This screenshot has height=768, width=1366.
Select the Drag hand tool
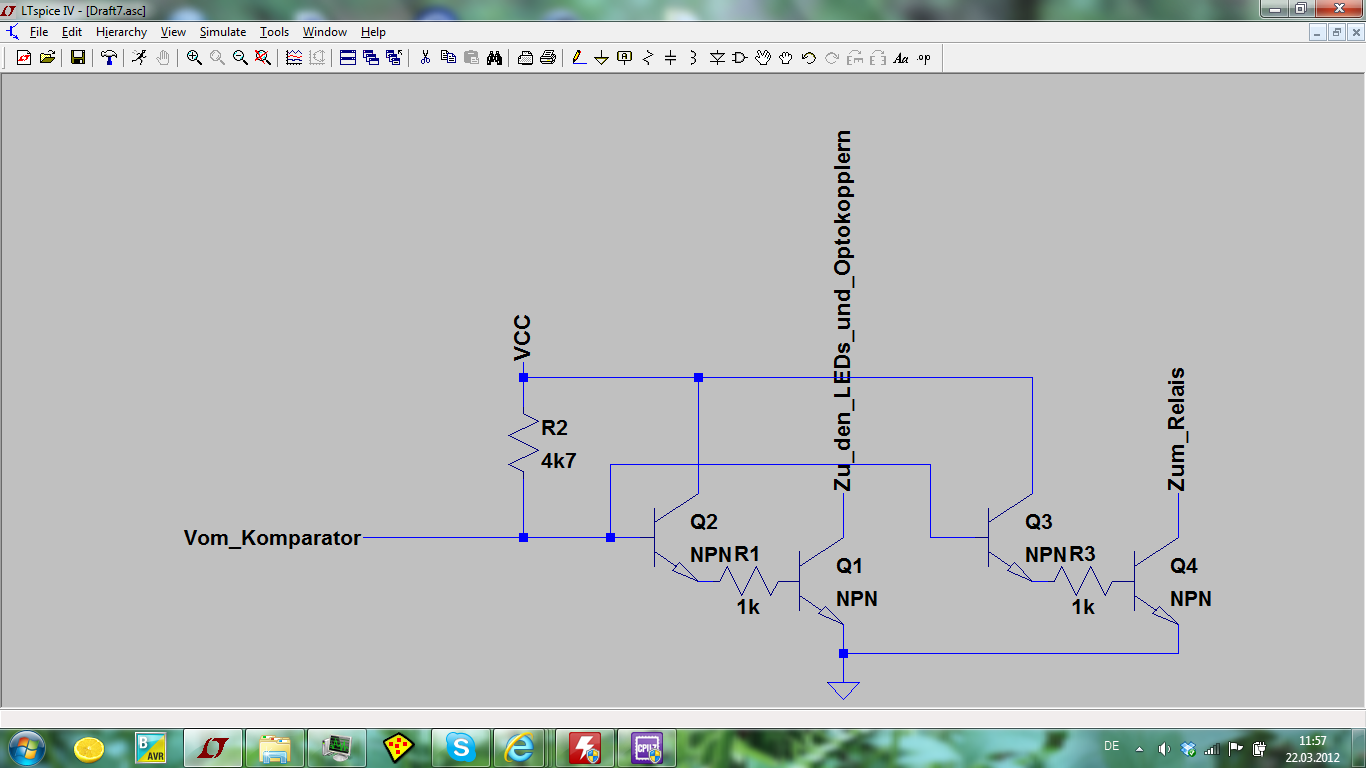(x=786, y=58)
